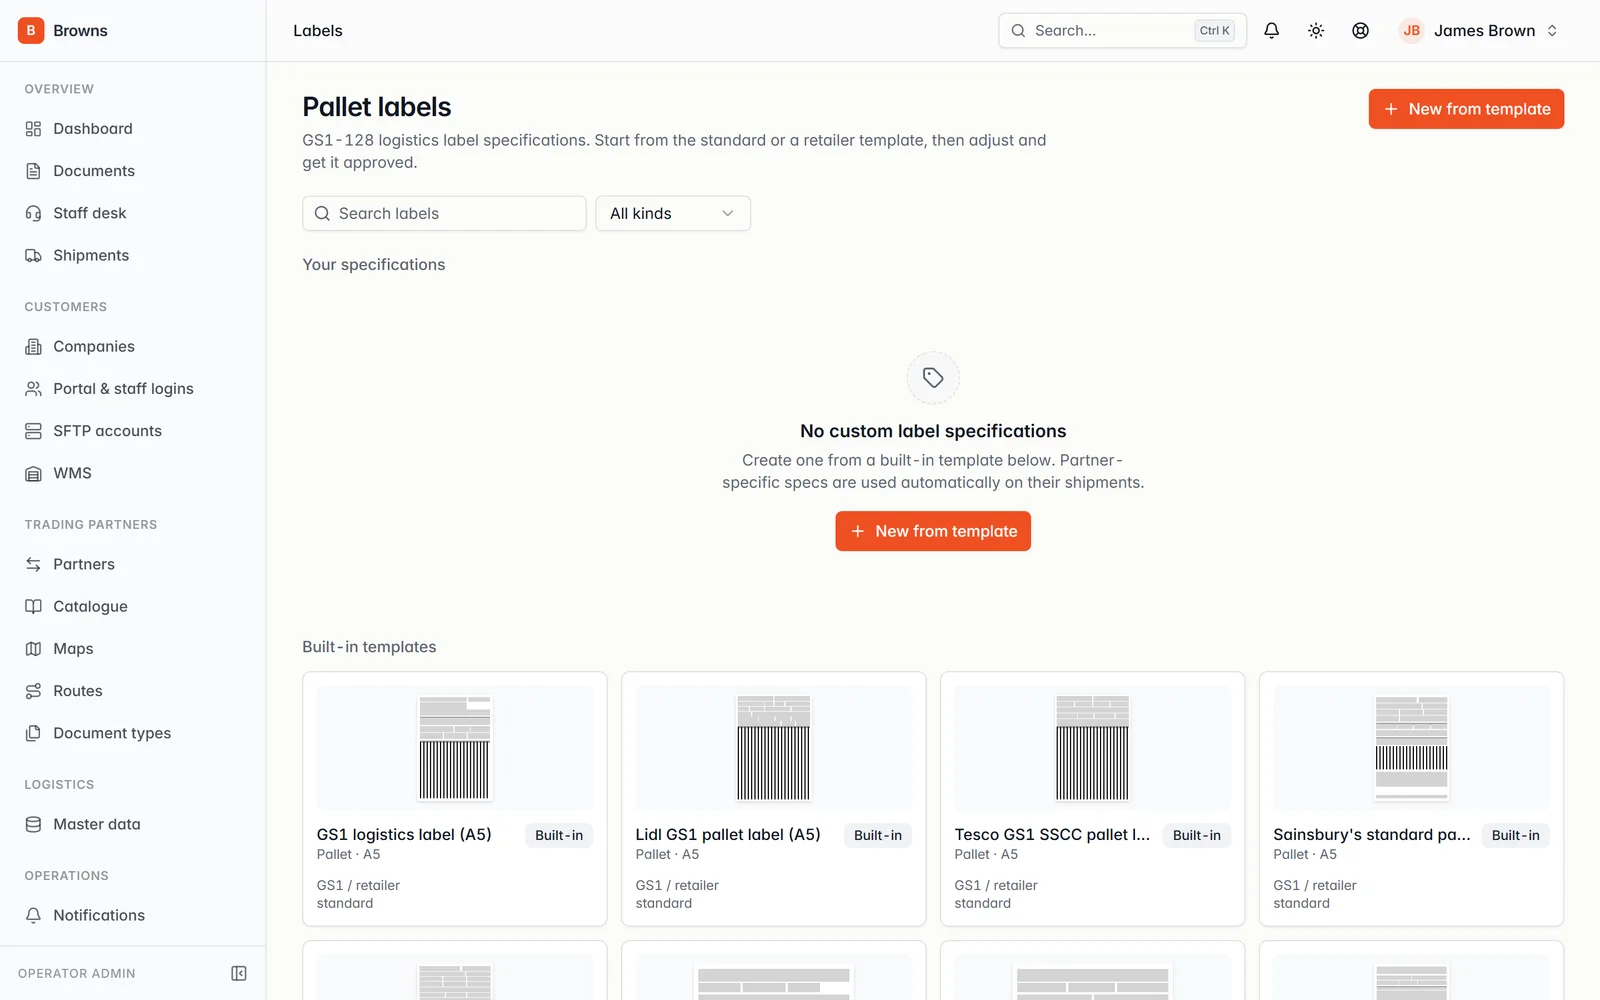
Task: Click the global Search box
Action: point(1122,31)
